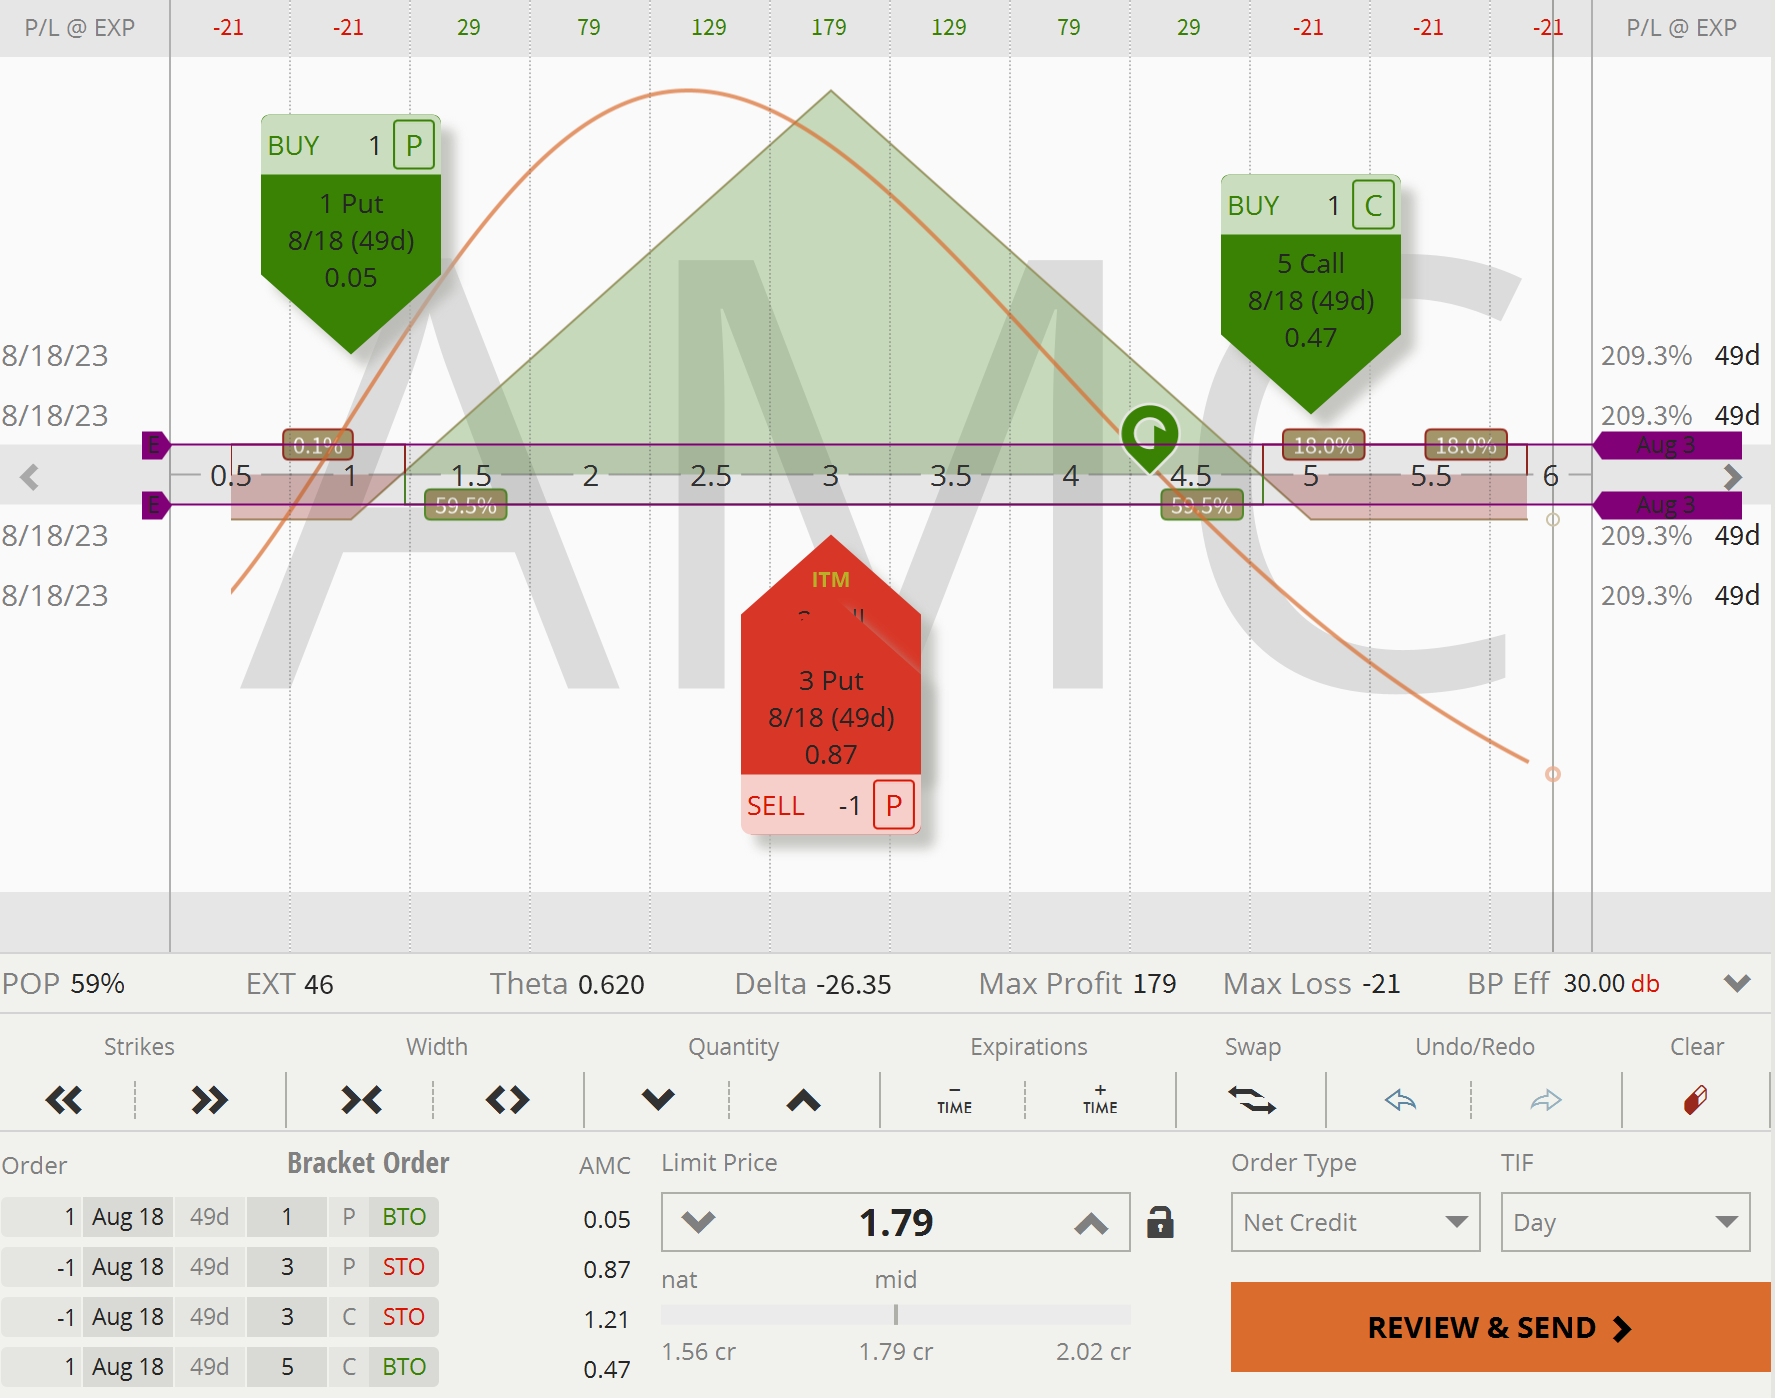Undo the last change
Screen dimensions: 1775x1398
point(1400,1101)
